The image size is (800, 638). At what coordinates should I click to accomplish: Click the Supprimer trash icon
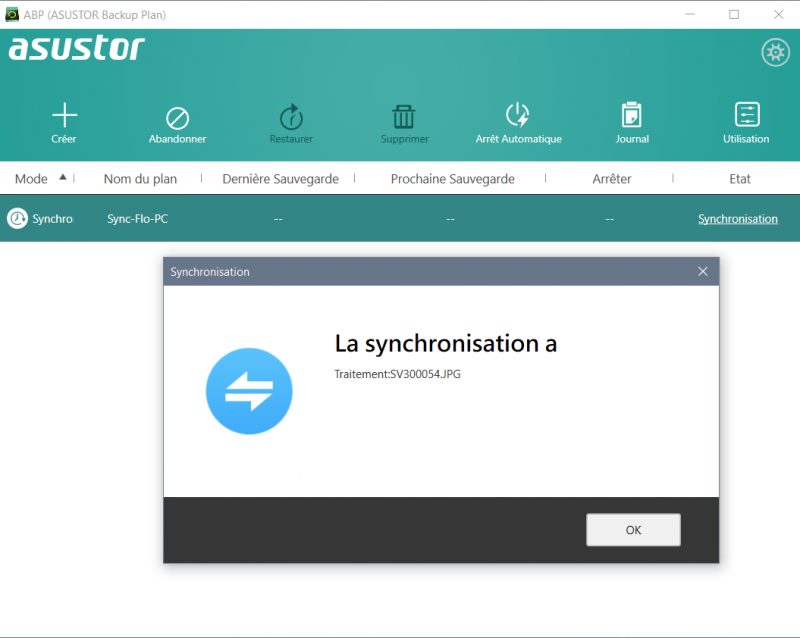tap(404, 116)
